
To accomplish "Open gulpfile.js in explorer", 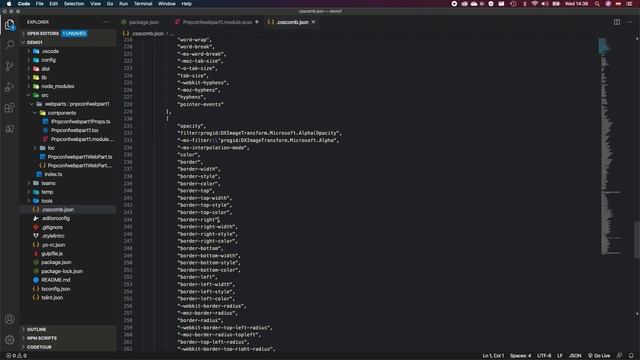I will [x=52, y=253].
